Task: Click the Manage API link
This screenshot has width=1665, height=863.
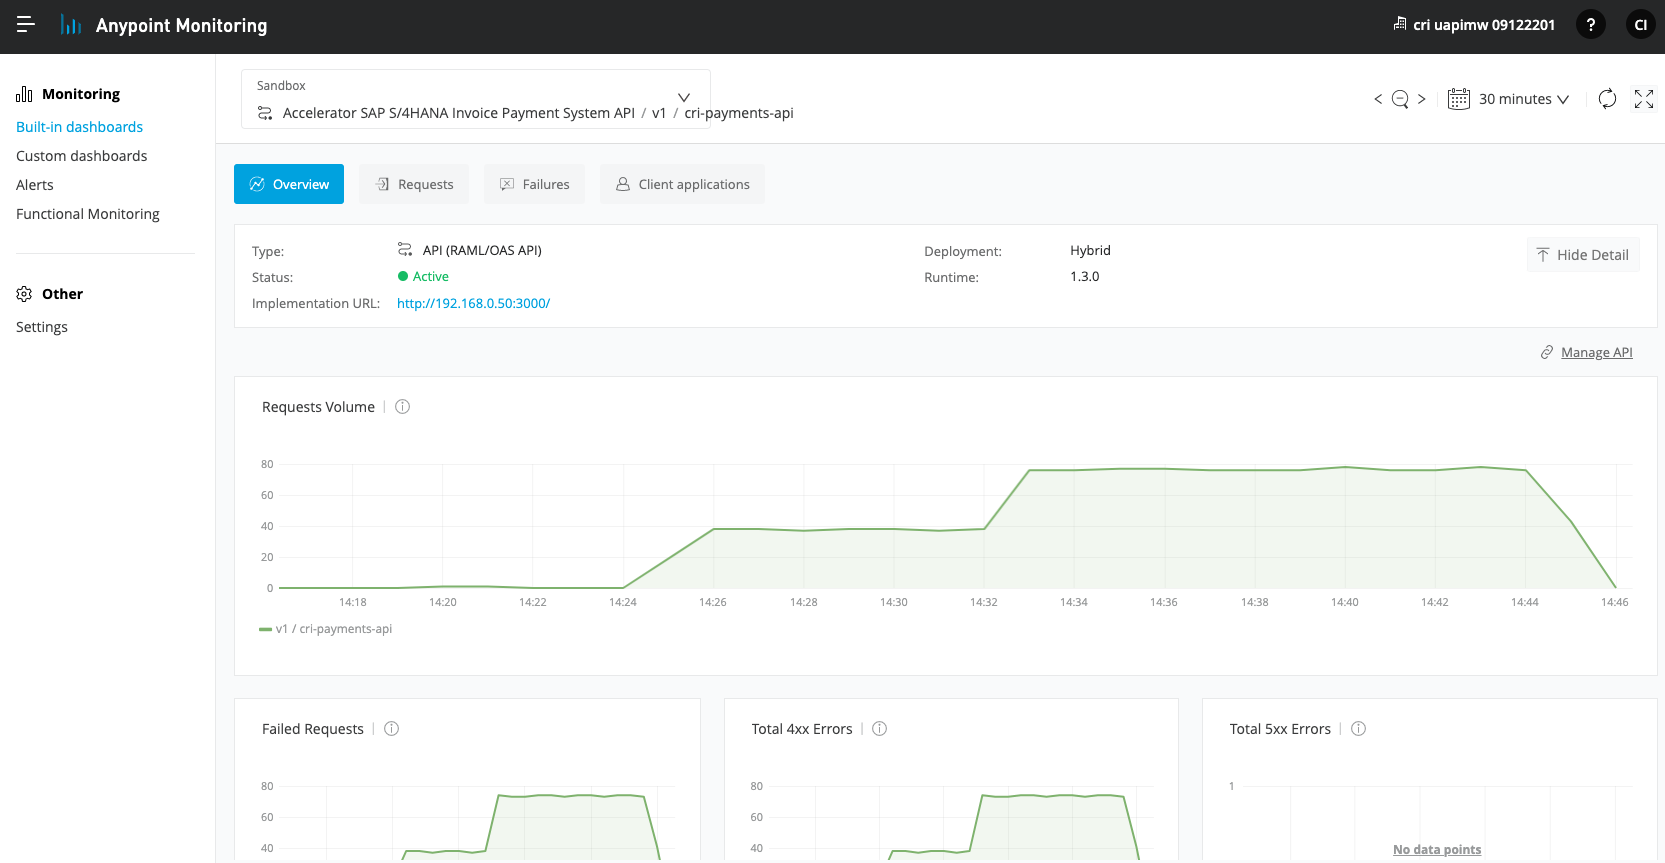Action: pos(1597,352)
